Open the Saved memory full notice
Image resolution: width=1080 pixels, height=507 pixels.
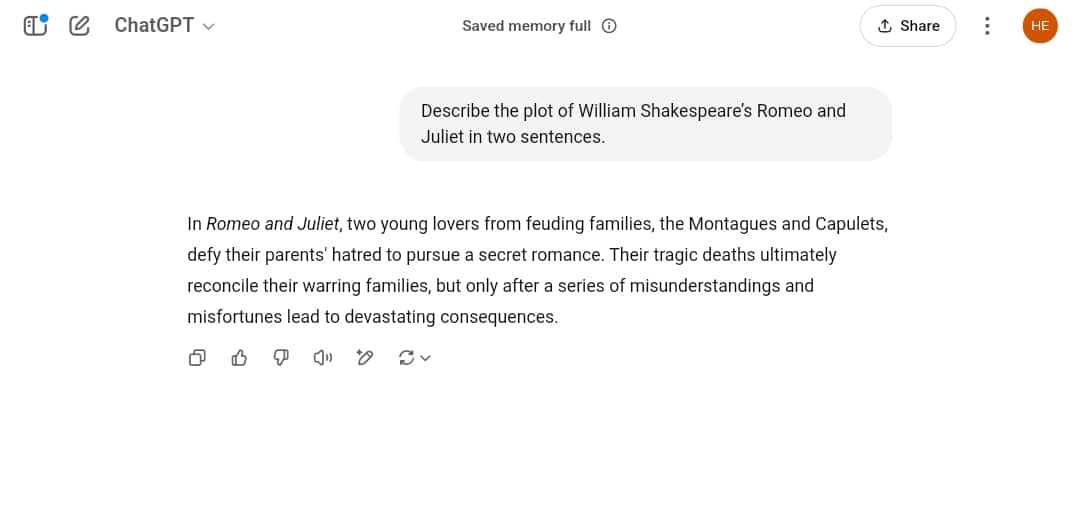point(526,26)
